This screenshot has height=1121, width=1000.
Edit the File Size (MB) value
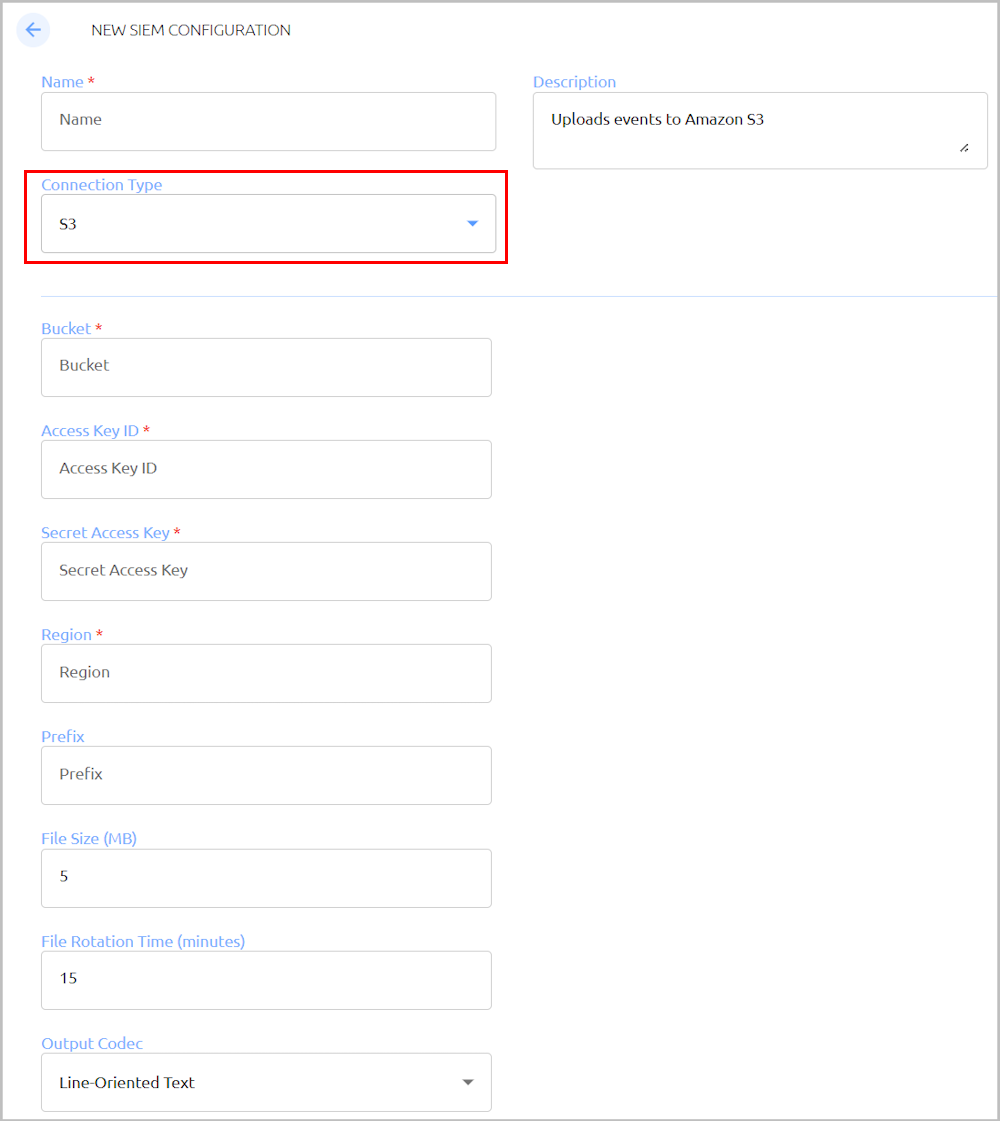(x=266, y=879)
